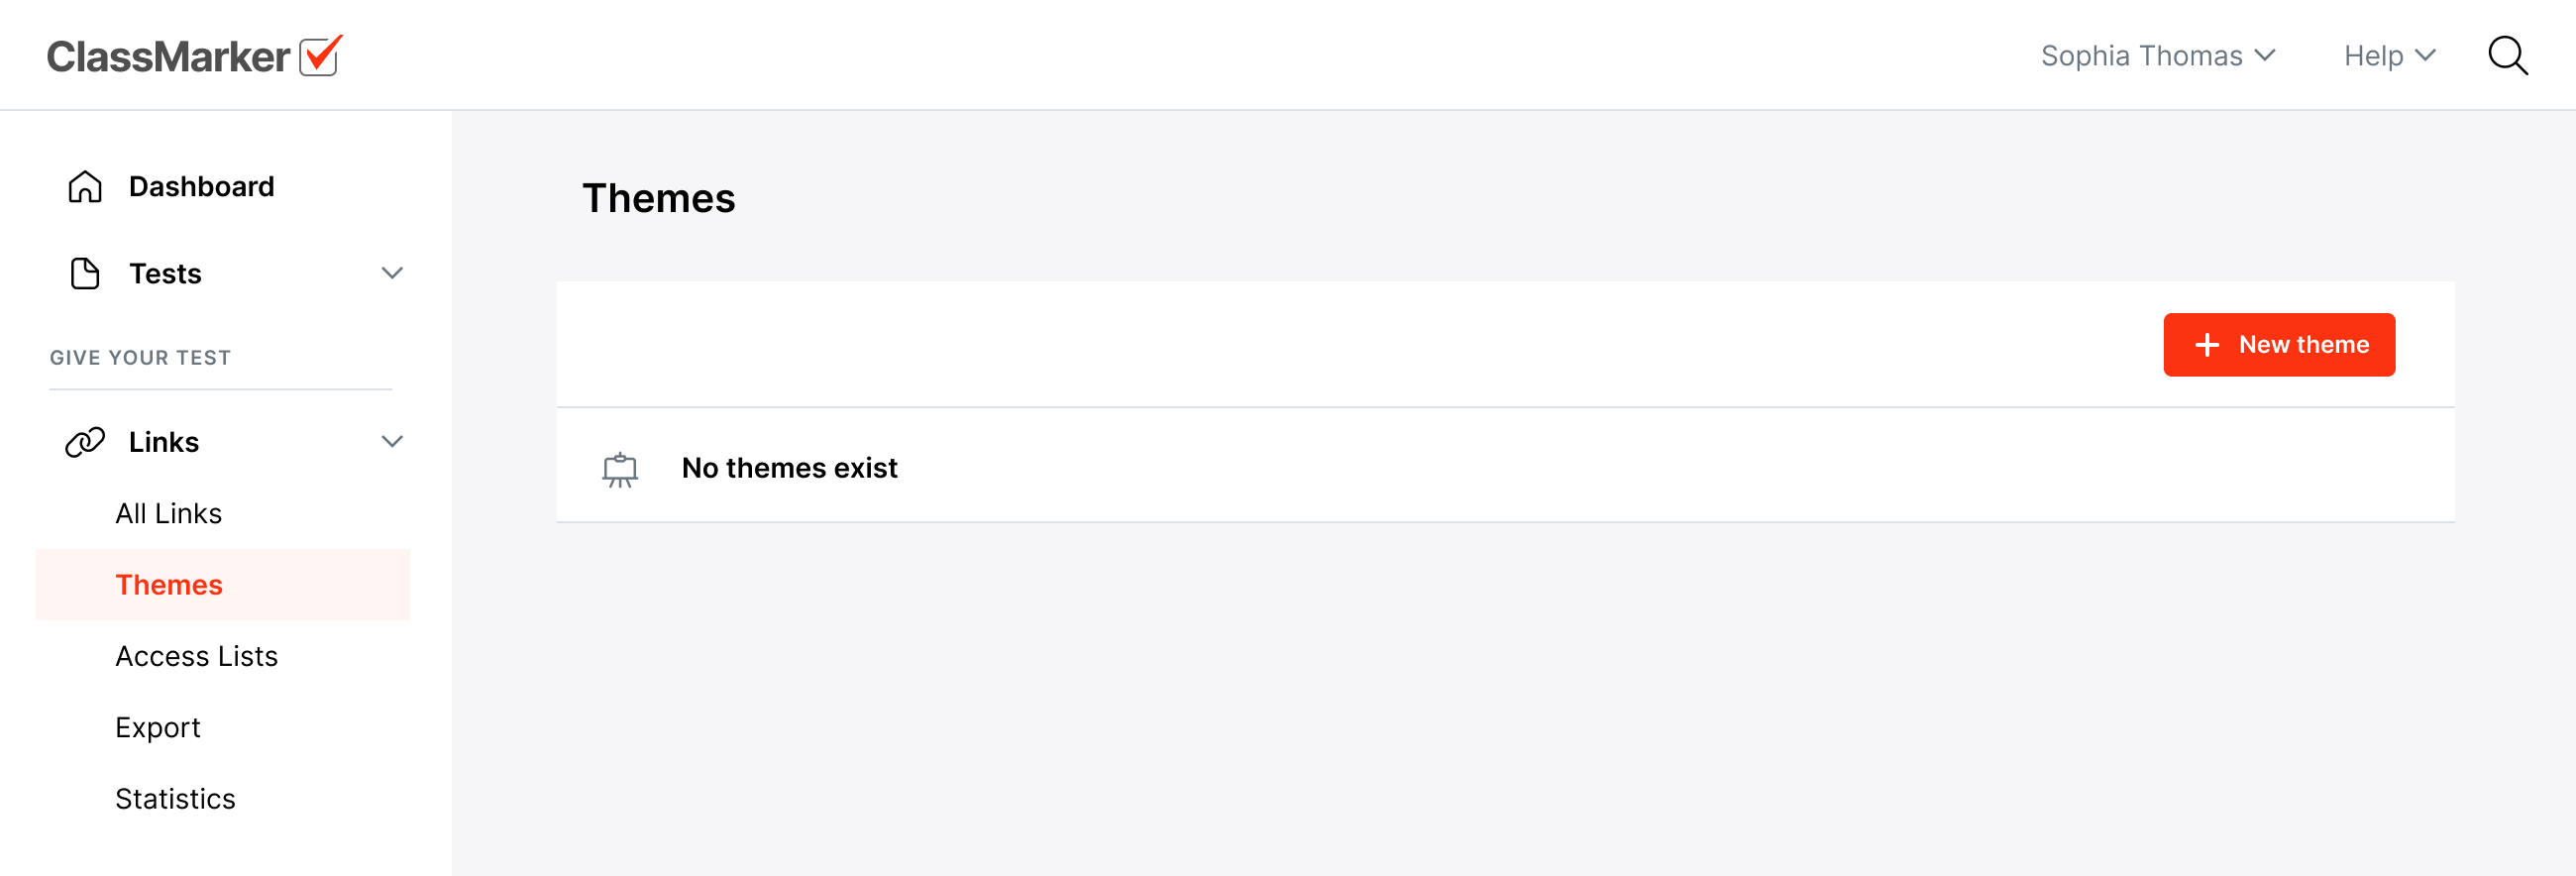Click the ClassMarker wordmark text
The width and height of the screenshot is (2576, 876).
tap(168, 56)
